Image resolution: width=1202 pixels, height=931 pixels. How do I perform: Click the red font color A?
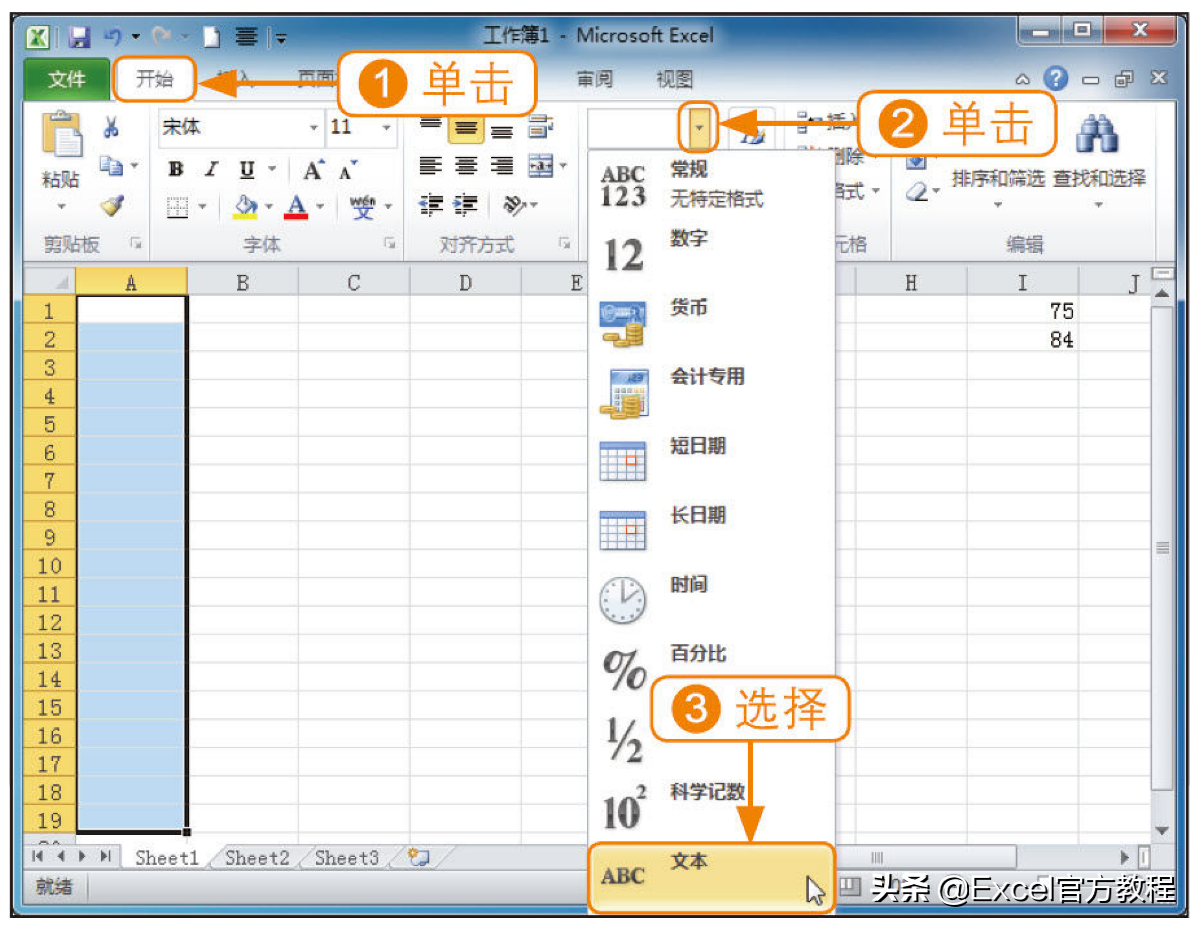(295, 208)
